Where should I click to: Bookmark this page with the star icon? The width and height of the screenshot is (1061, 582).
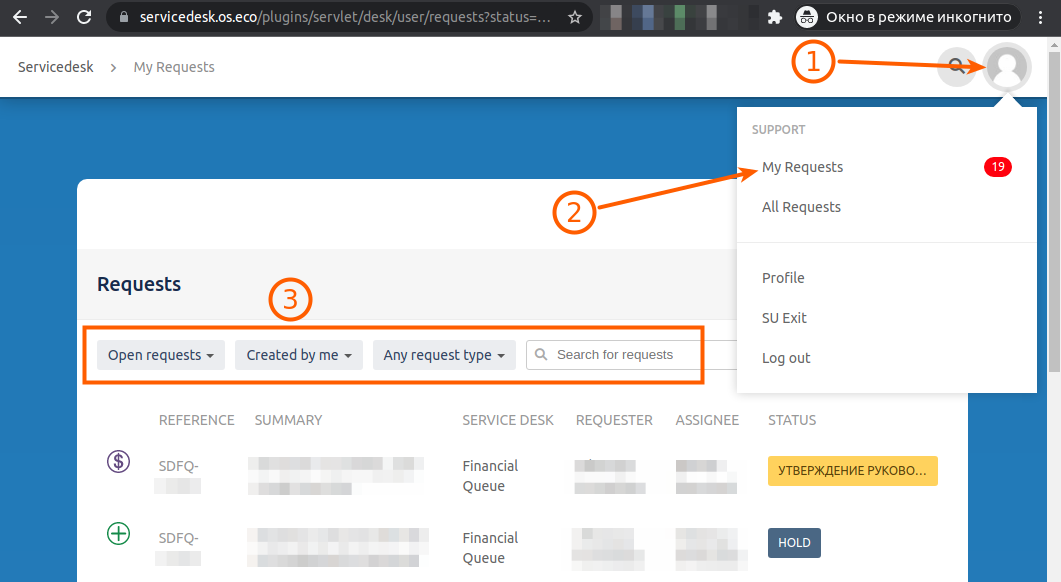coord(574,17)
